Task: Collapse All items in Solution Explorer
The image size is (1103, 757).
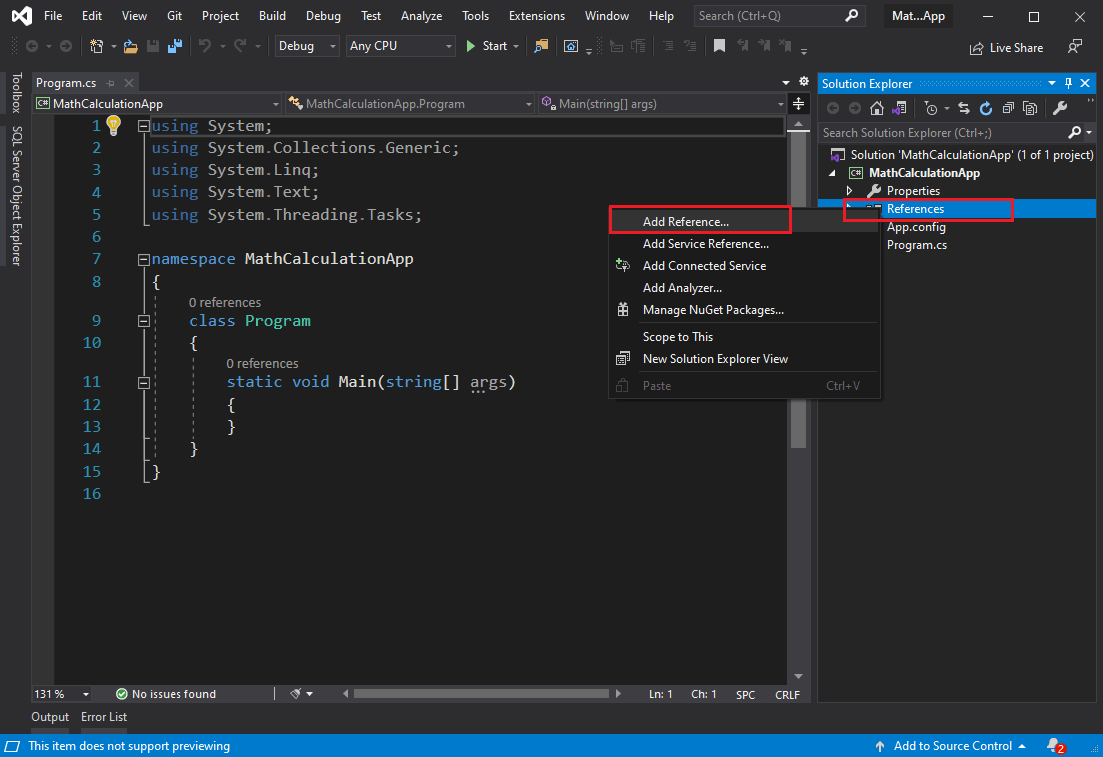Action: [1009, 108]
